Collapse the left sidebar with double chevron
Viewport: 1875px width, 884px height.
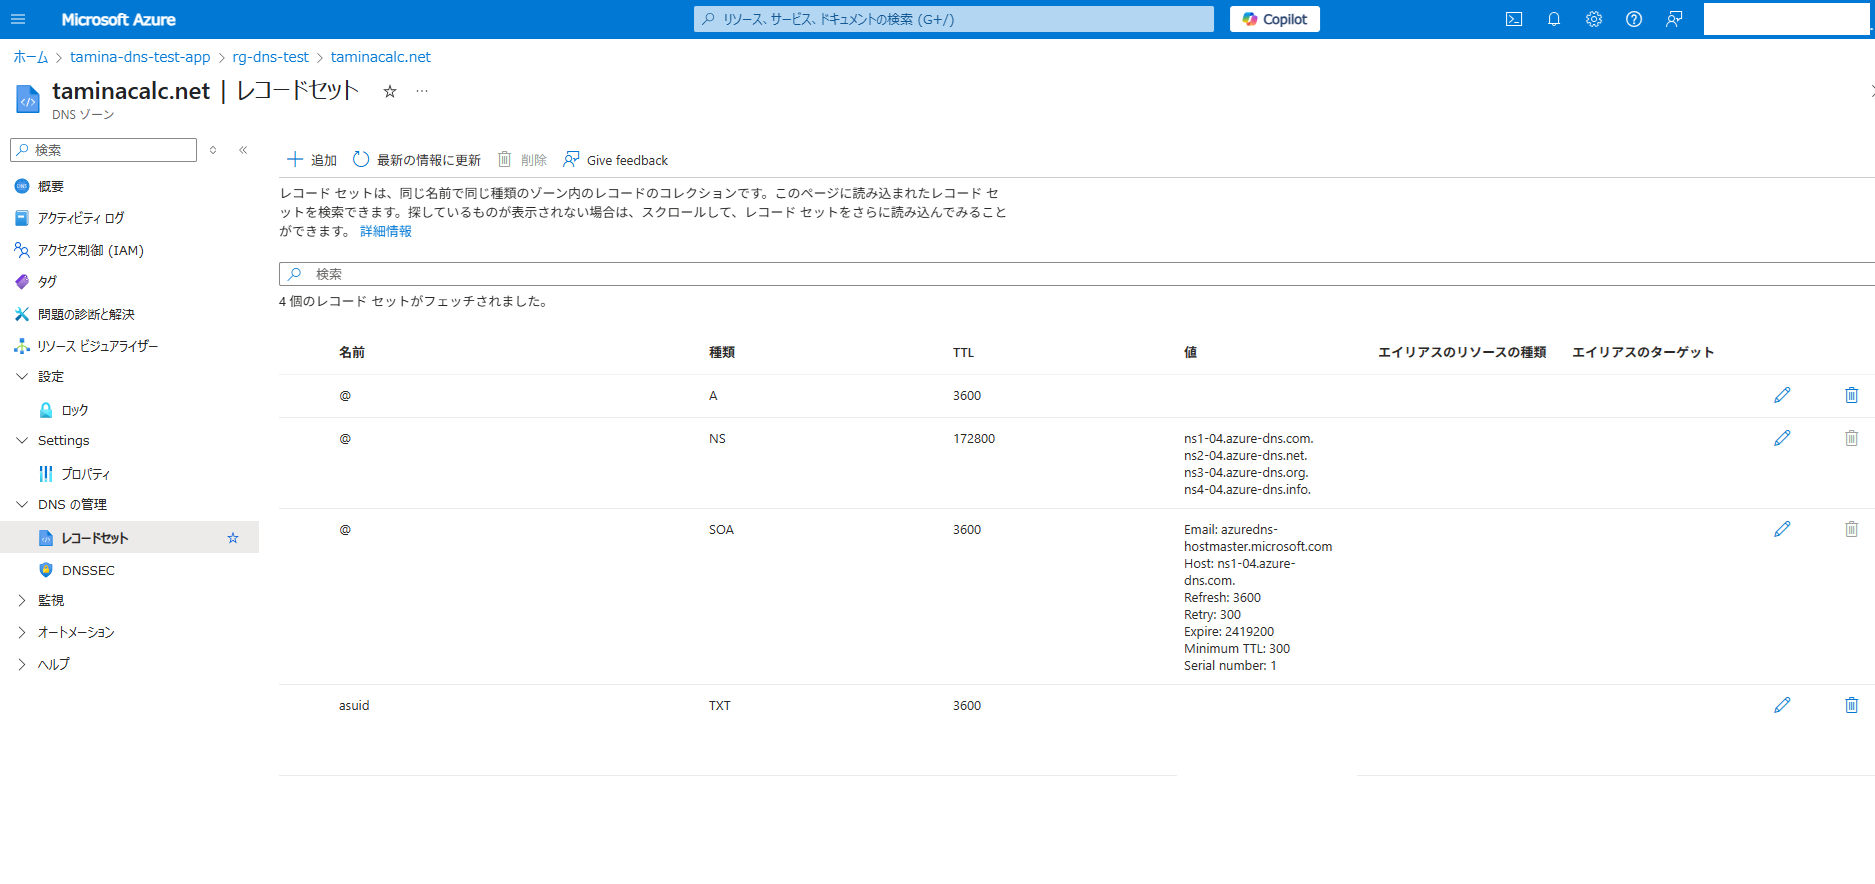(243, 150)
